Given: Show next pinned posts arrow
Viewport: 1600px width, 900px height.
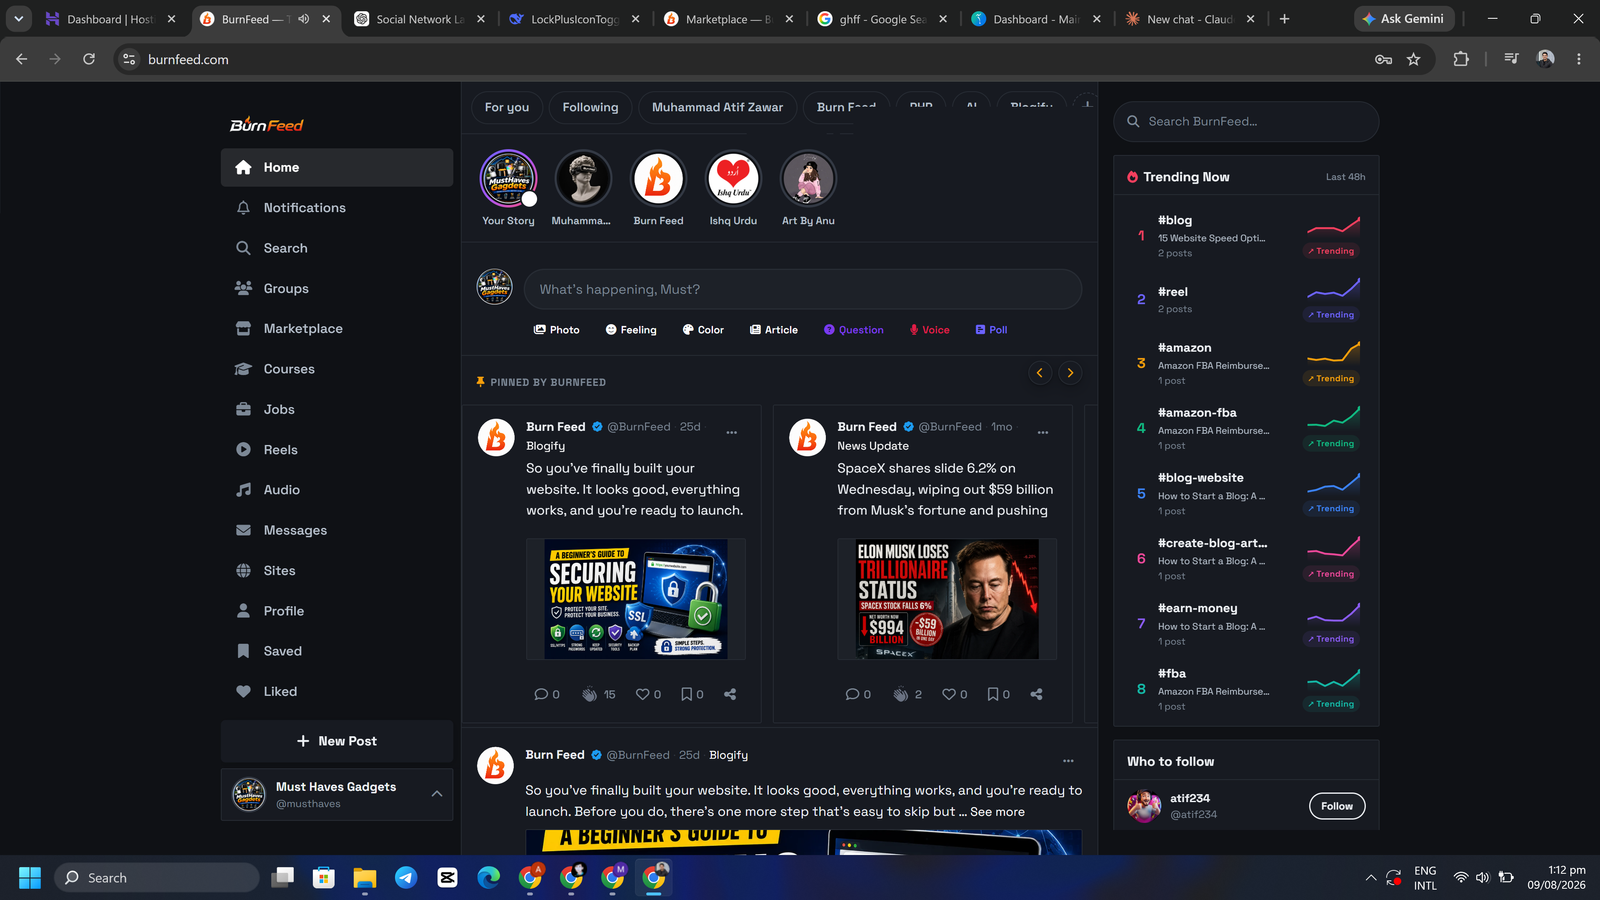Looking at the screenshot, I should click(x=1070, y=373).
